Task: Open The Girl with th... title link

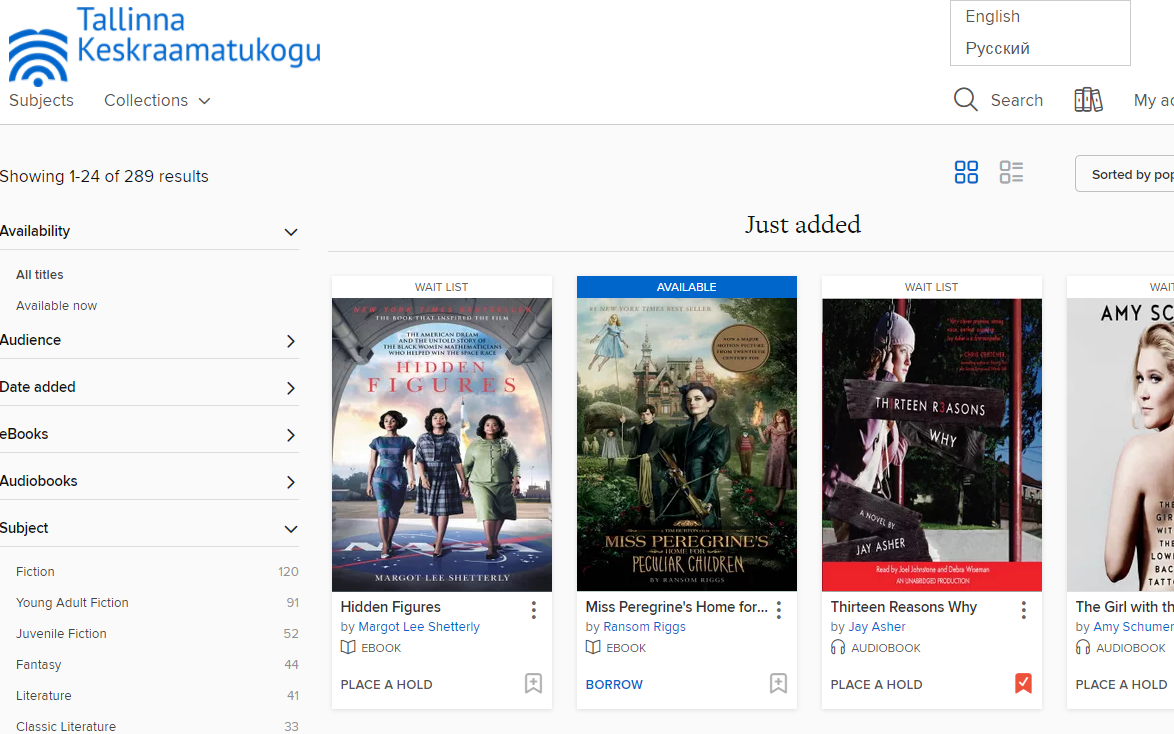Action: 1124,607
